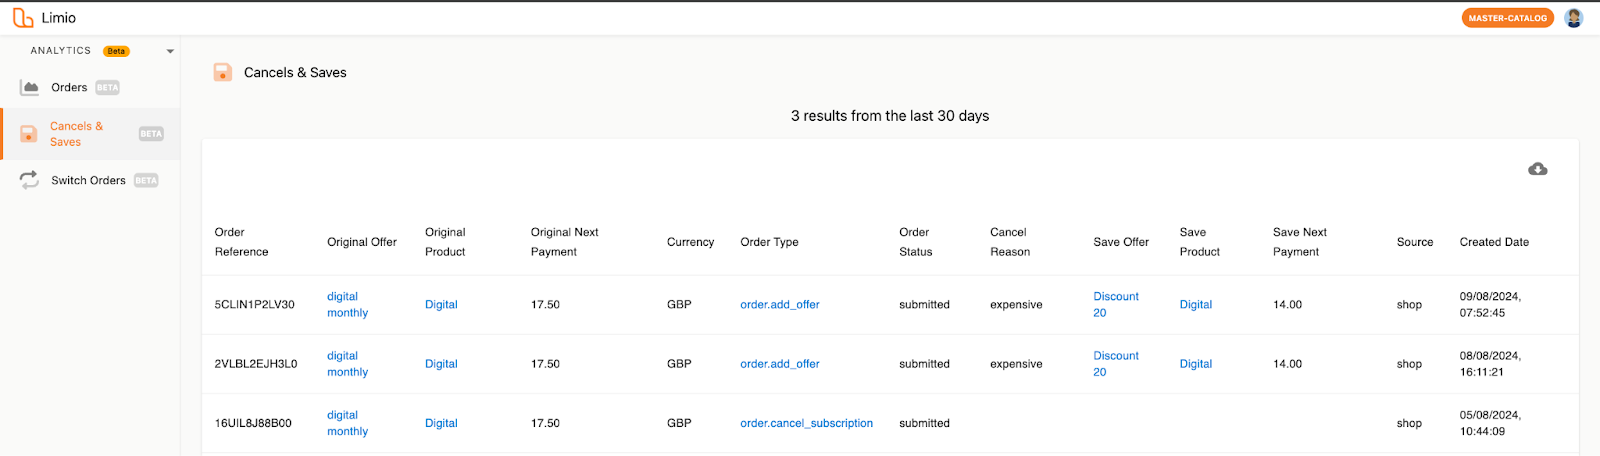Open the user avatar profile
The height and width of the screenshot is (456, 1600).
[1574, 18]
